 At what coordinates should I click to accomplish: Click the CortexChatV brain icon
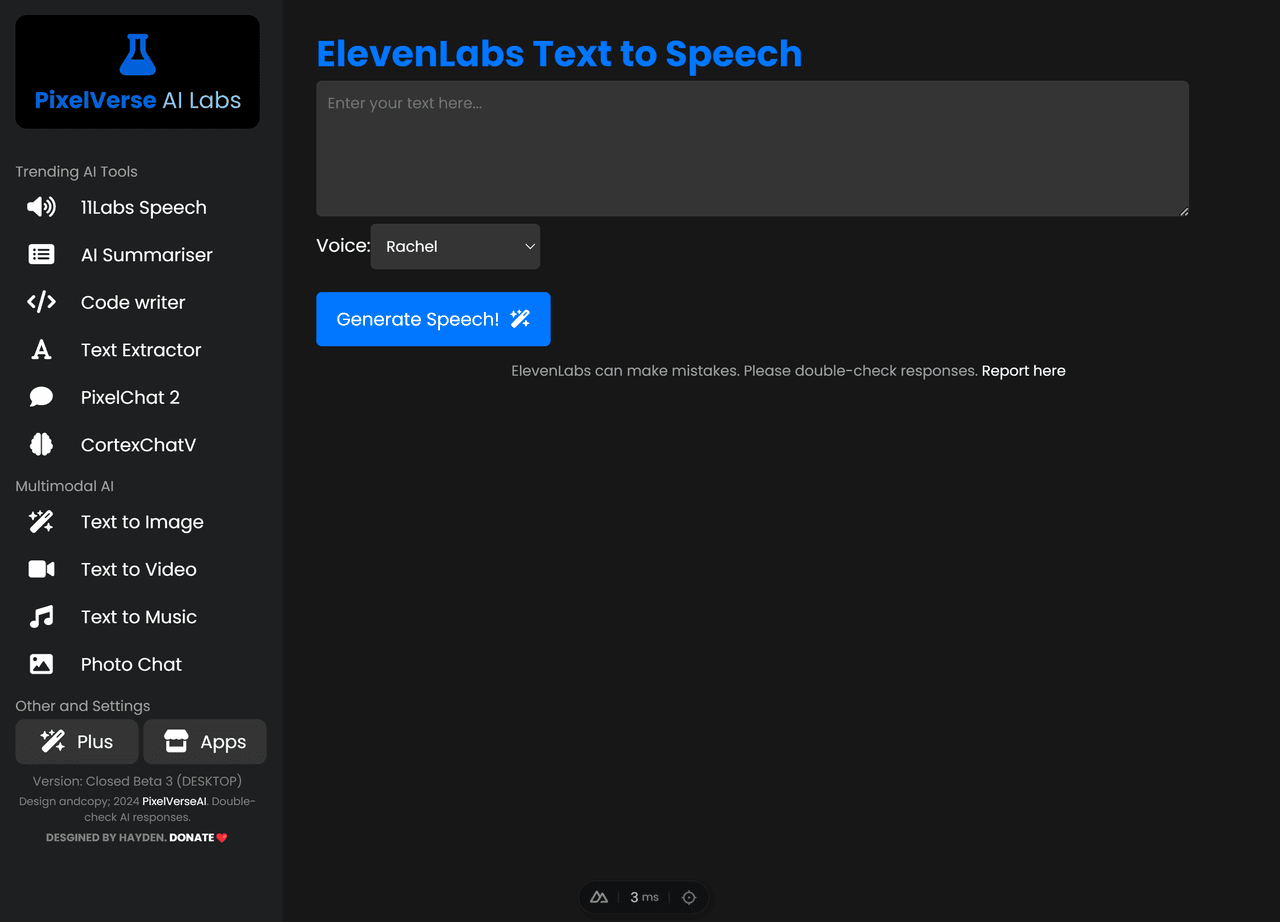click(41, 445)
